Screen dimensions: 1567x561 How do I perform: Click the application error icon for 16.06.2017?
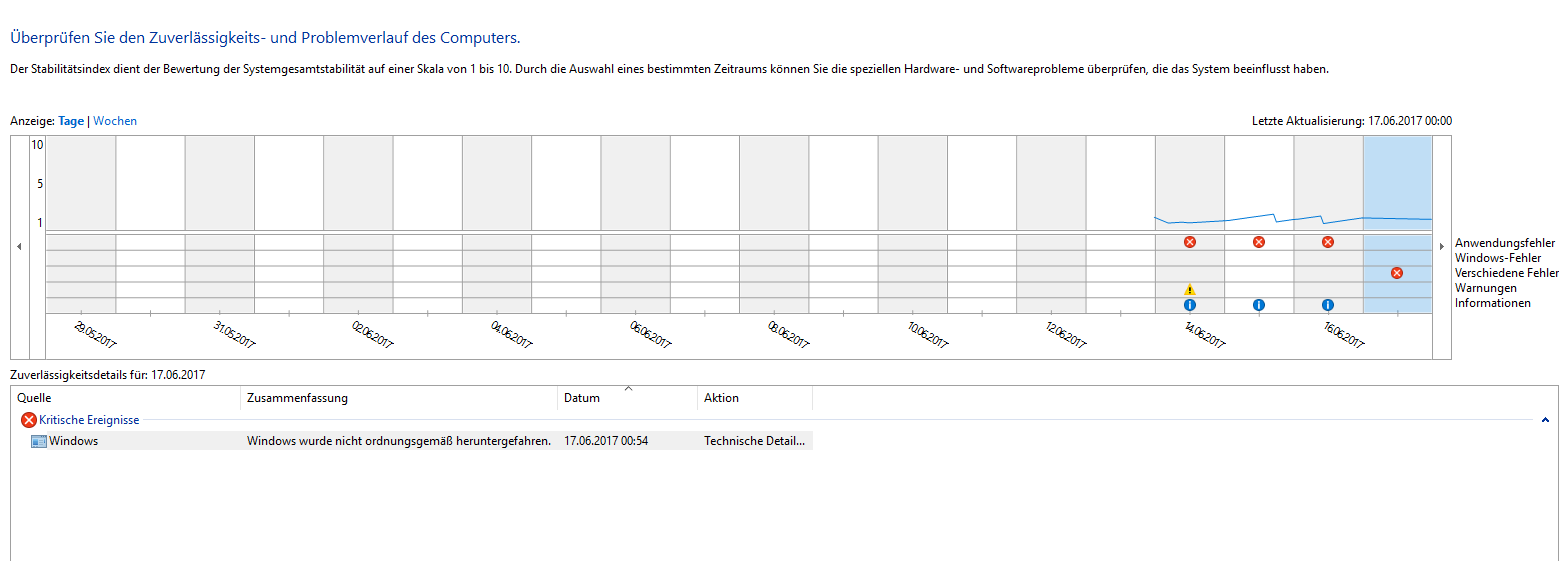[1328, 242]
